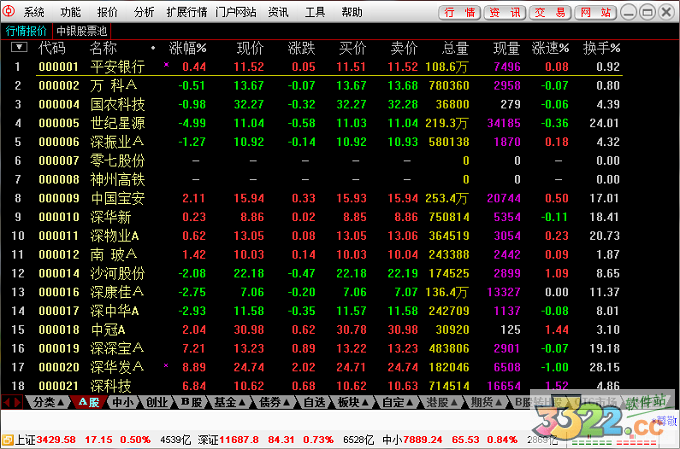
Task: Open the 资讯 menu
Action: (278, 12)
